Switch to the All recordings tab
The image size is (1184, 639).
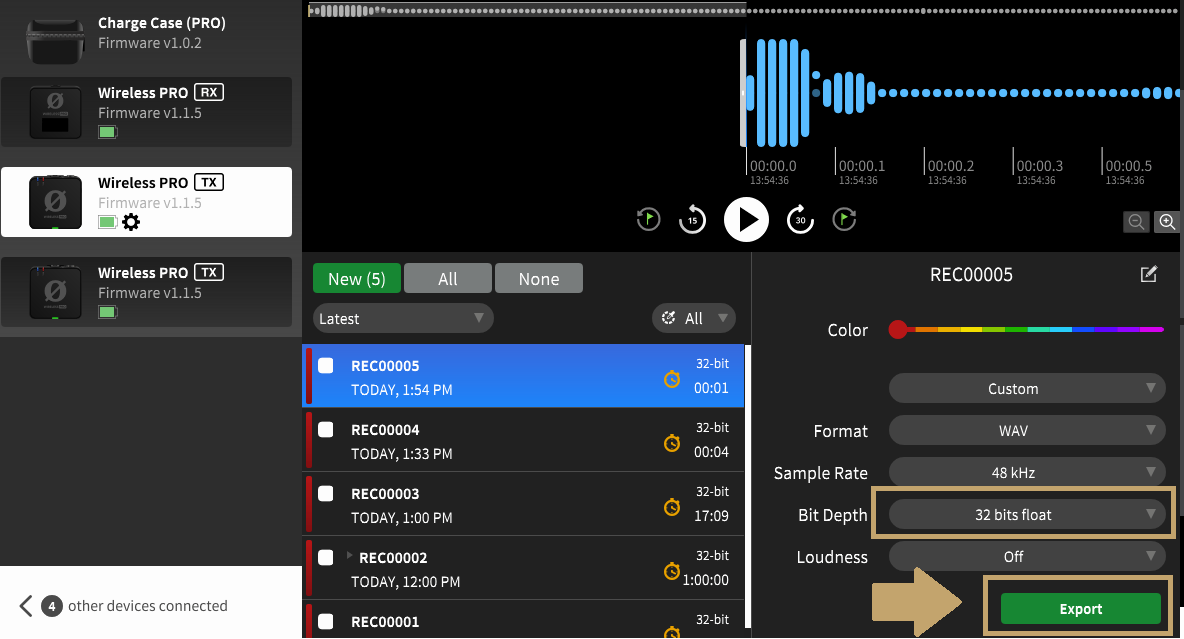pyautogui.click(x=448, y=278)
